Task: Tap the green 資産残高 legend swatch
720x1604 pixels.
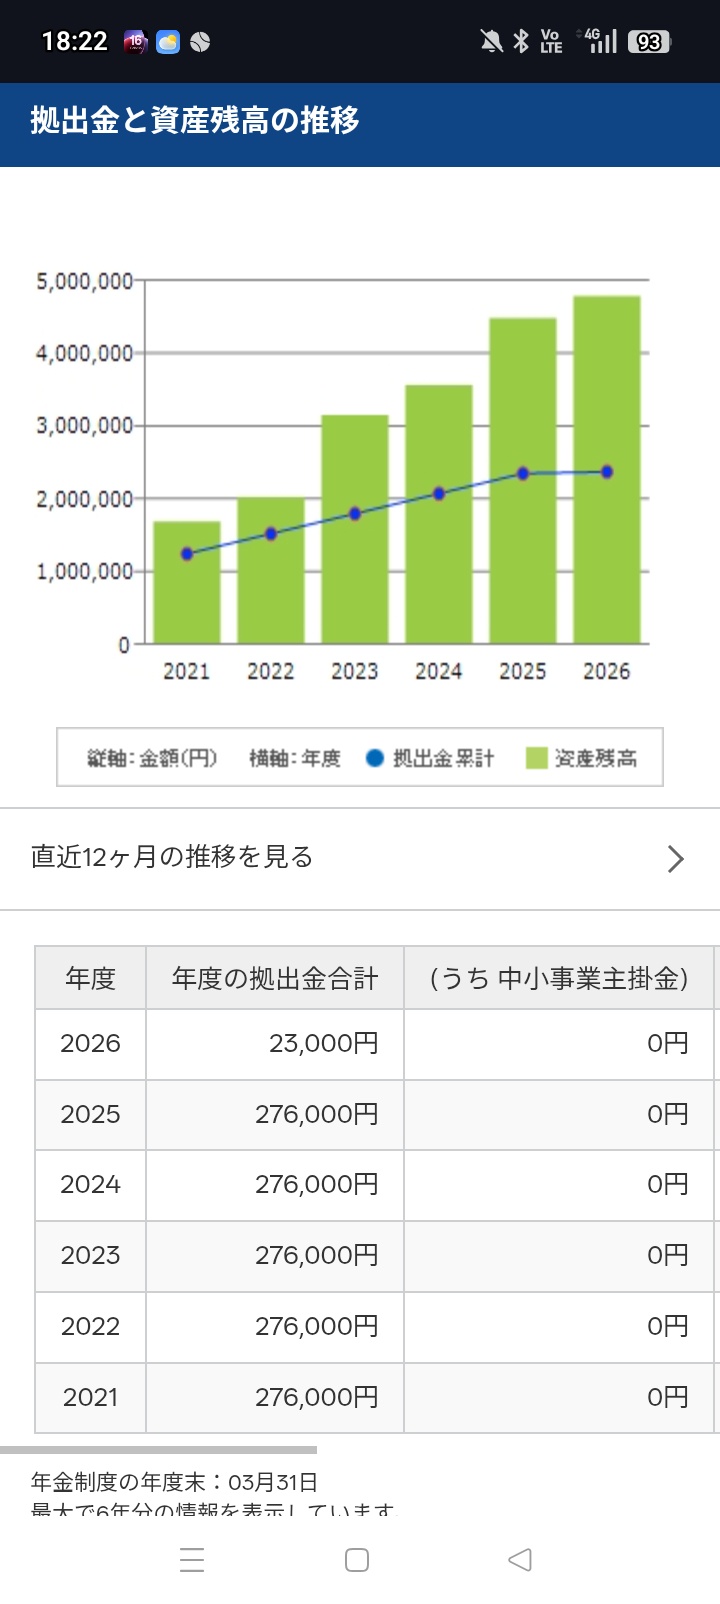Action: tap(537, 758)
